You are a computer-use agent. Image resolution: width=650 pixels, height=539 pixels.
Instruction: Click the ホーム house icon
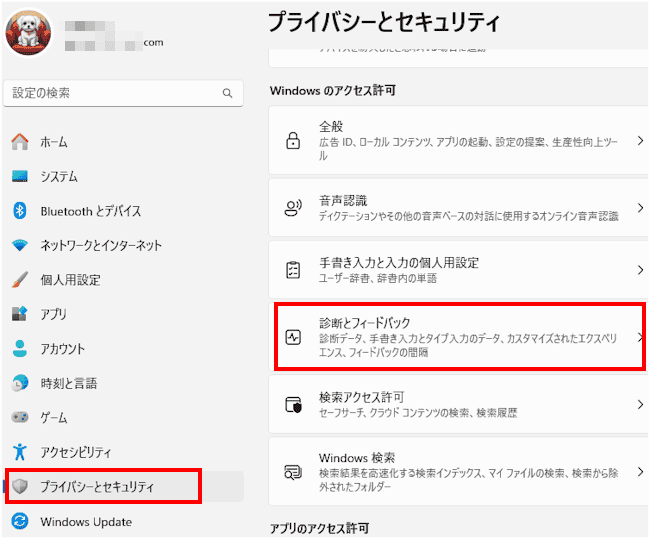(19, 142)
